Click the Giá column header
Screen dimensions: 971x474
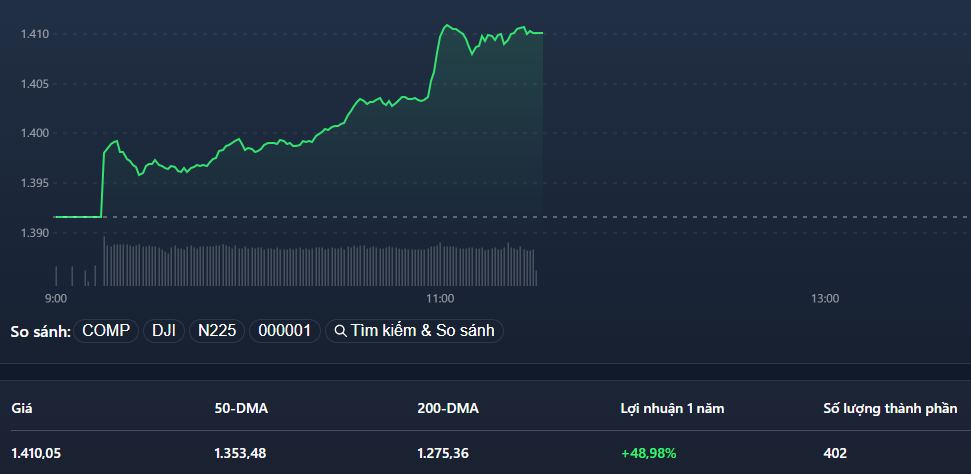22,408
